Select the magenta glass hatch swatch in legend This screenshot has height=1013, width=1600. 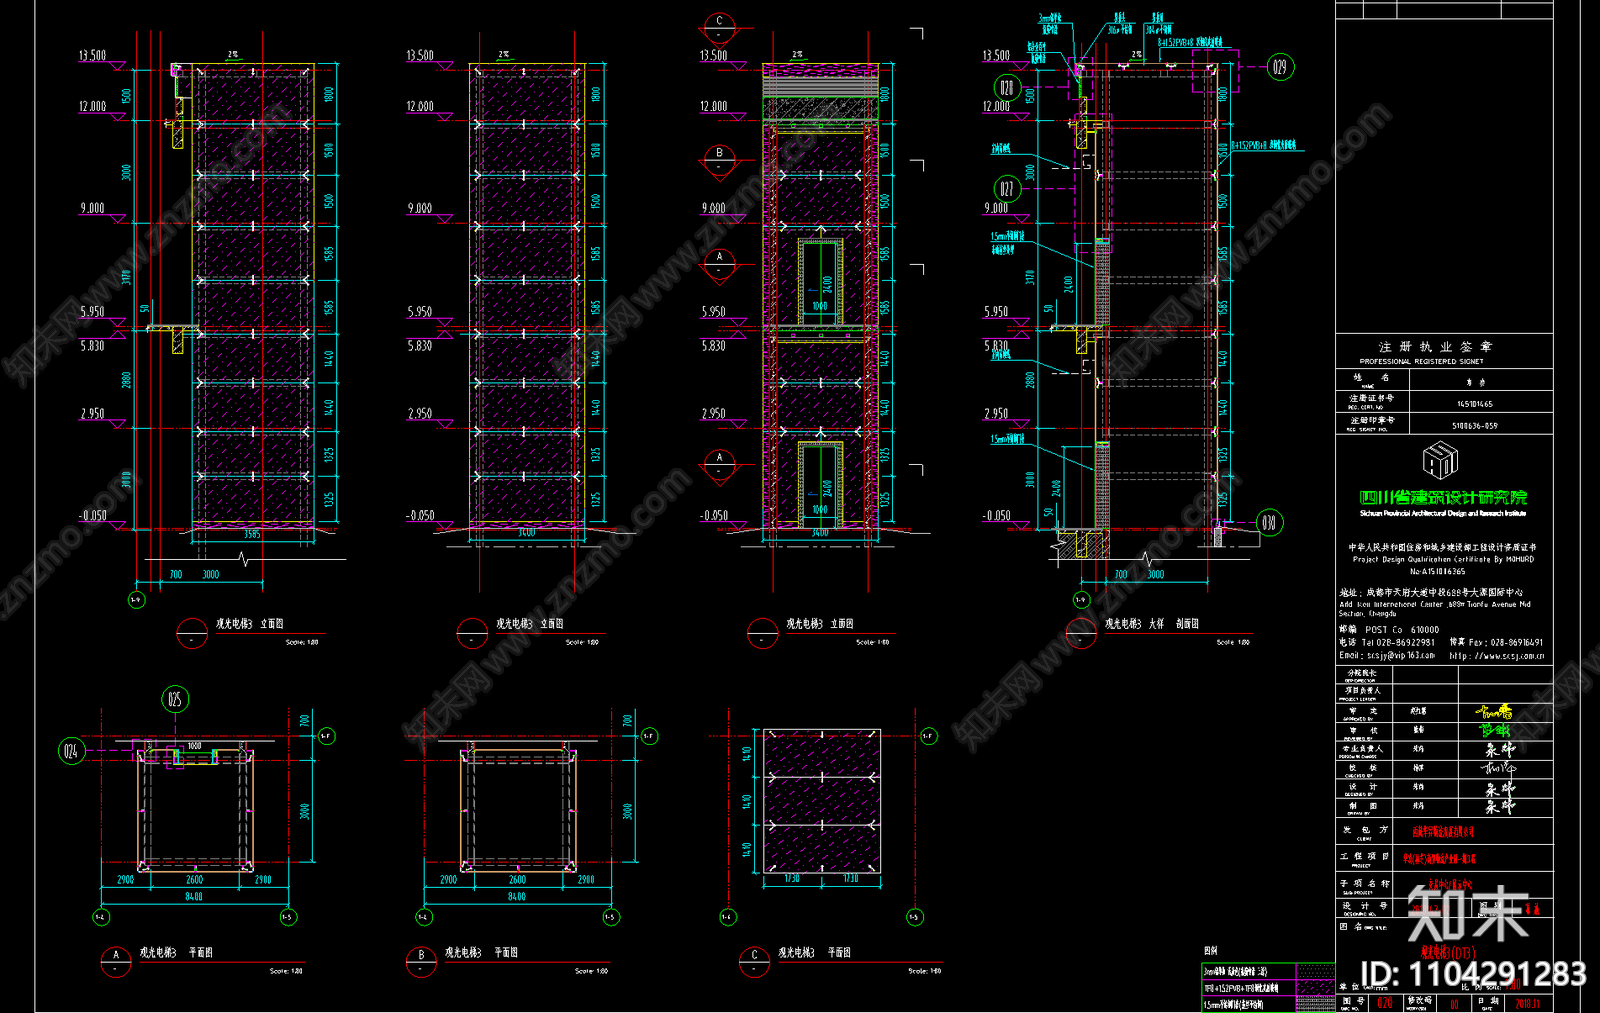point(1315,987)
